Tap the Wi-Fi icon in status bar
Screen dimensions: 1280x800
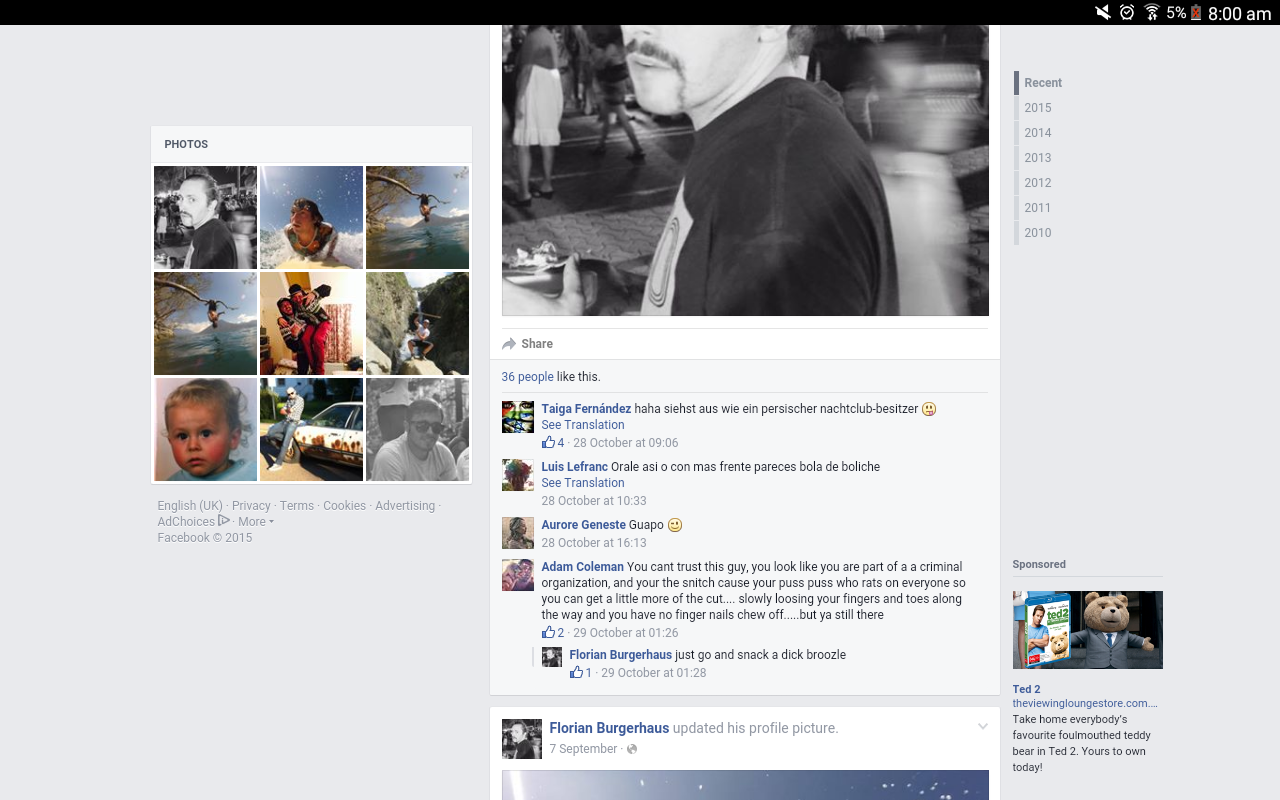tap(1152, 12)
